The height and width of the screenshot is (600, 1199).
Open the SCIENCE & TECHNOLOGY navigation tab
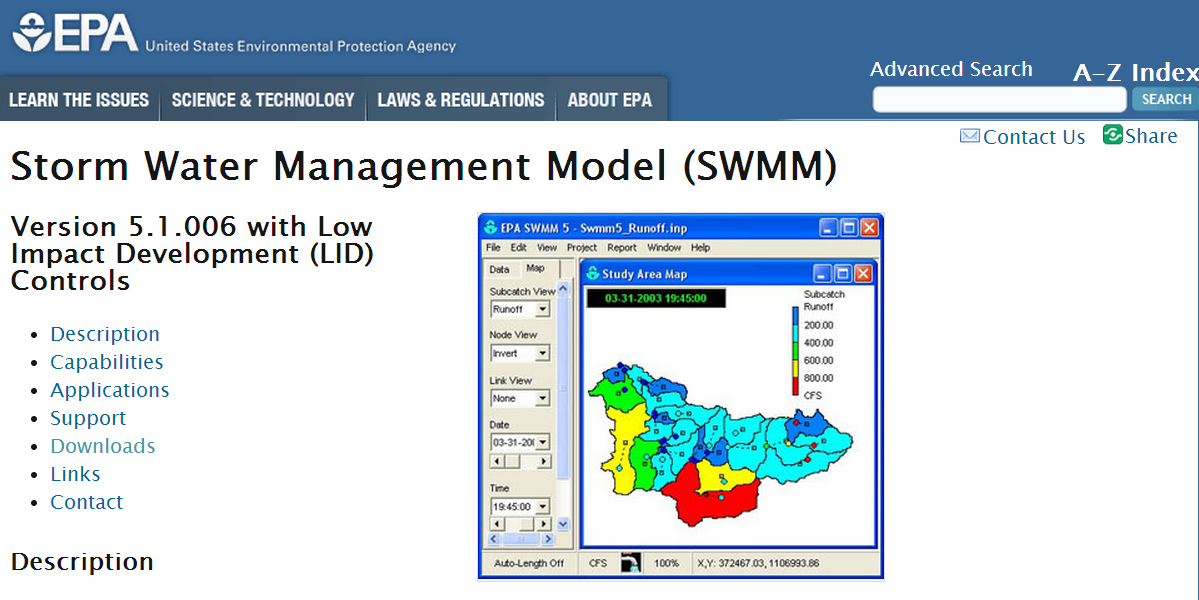click(263, 100)
